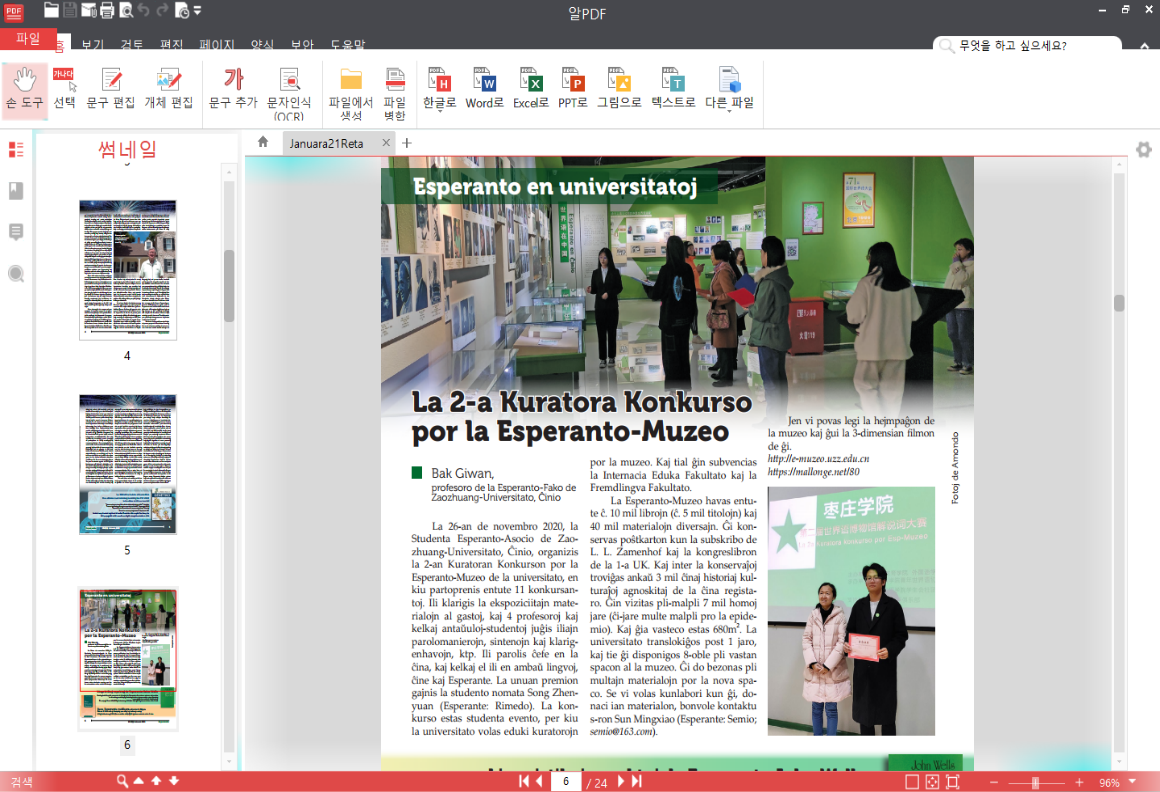Go to the next page button
This screenshot has height=792, width=1160.
click(x=621, y=781)
